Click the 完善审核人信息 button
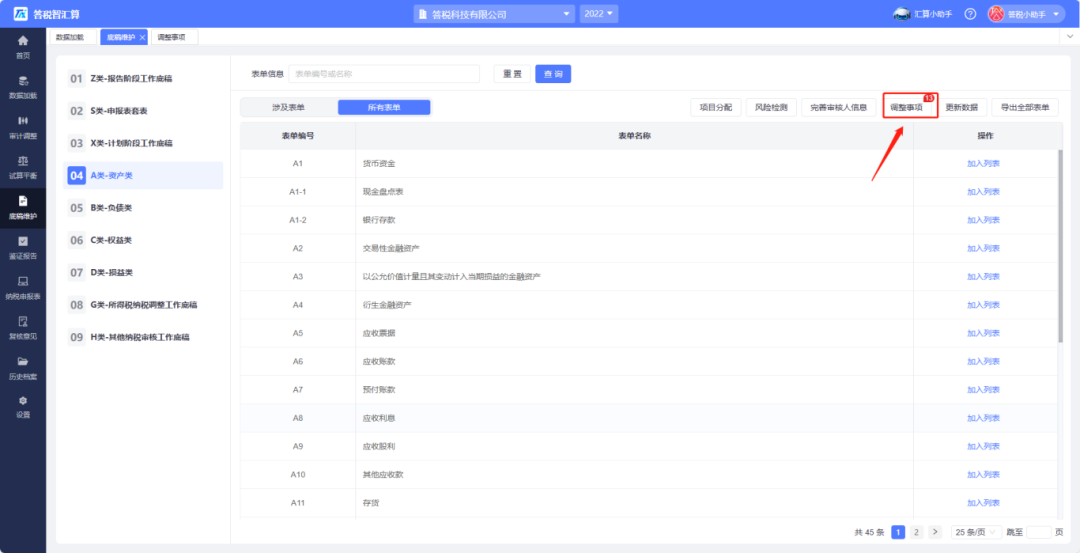Screen dimensions: 1080x553 pos(839,107)
